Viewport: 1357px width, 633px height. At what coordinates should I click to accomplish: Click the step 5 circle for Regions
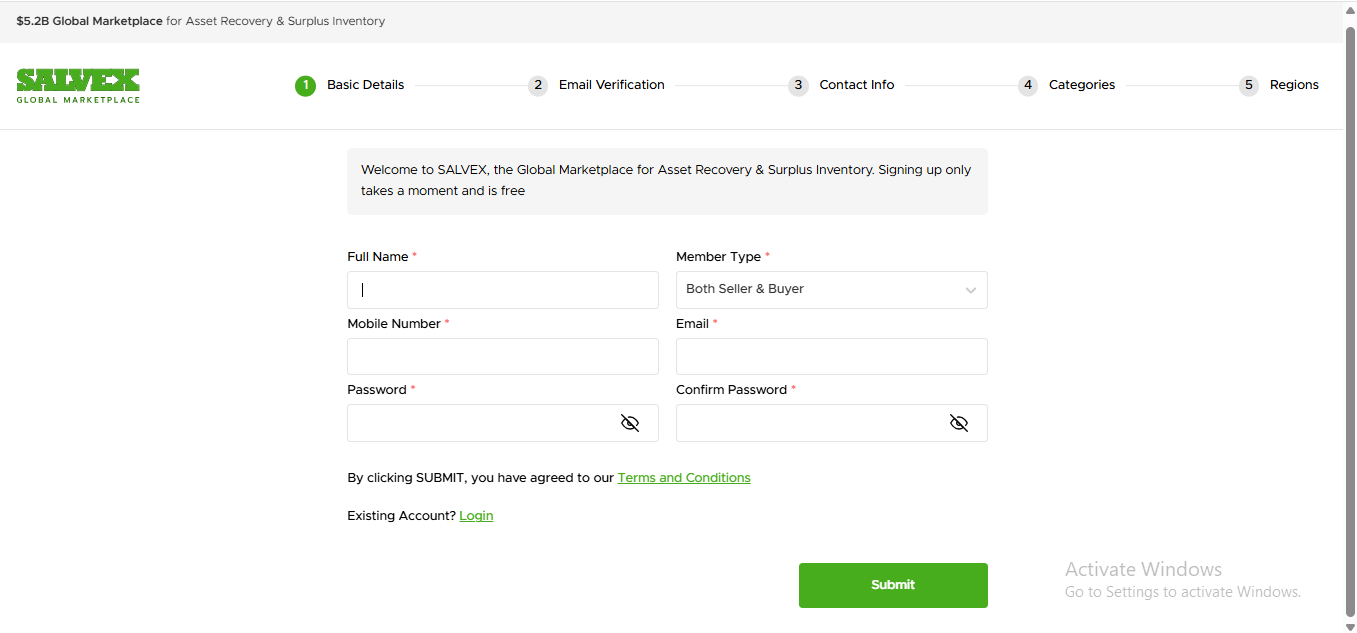(1249, 86)
